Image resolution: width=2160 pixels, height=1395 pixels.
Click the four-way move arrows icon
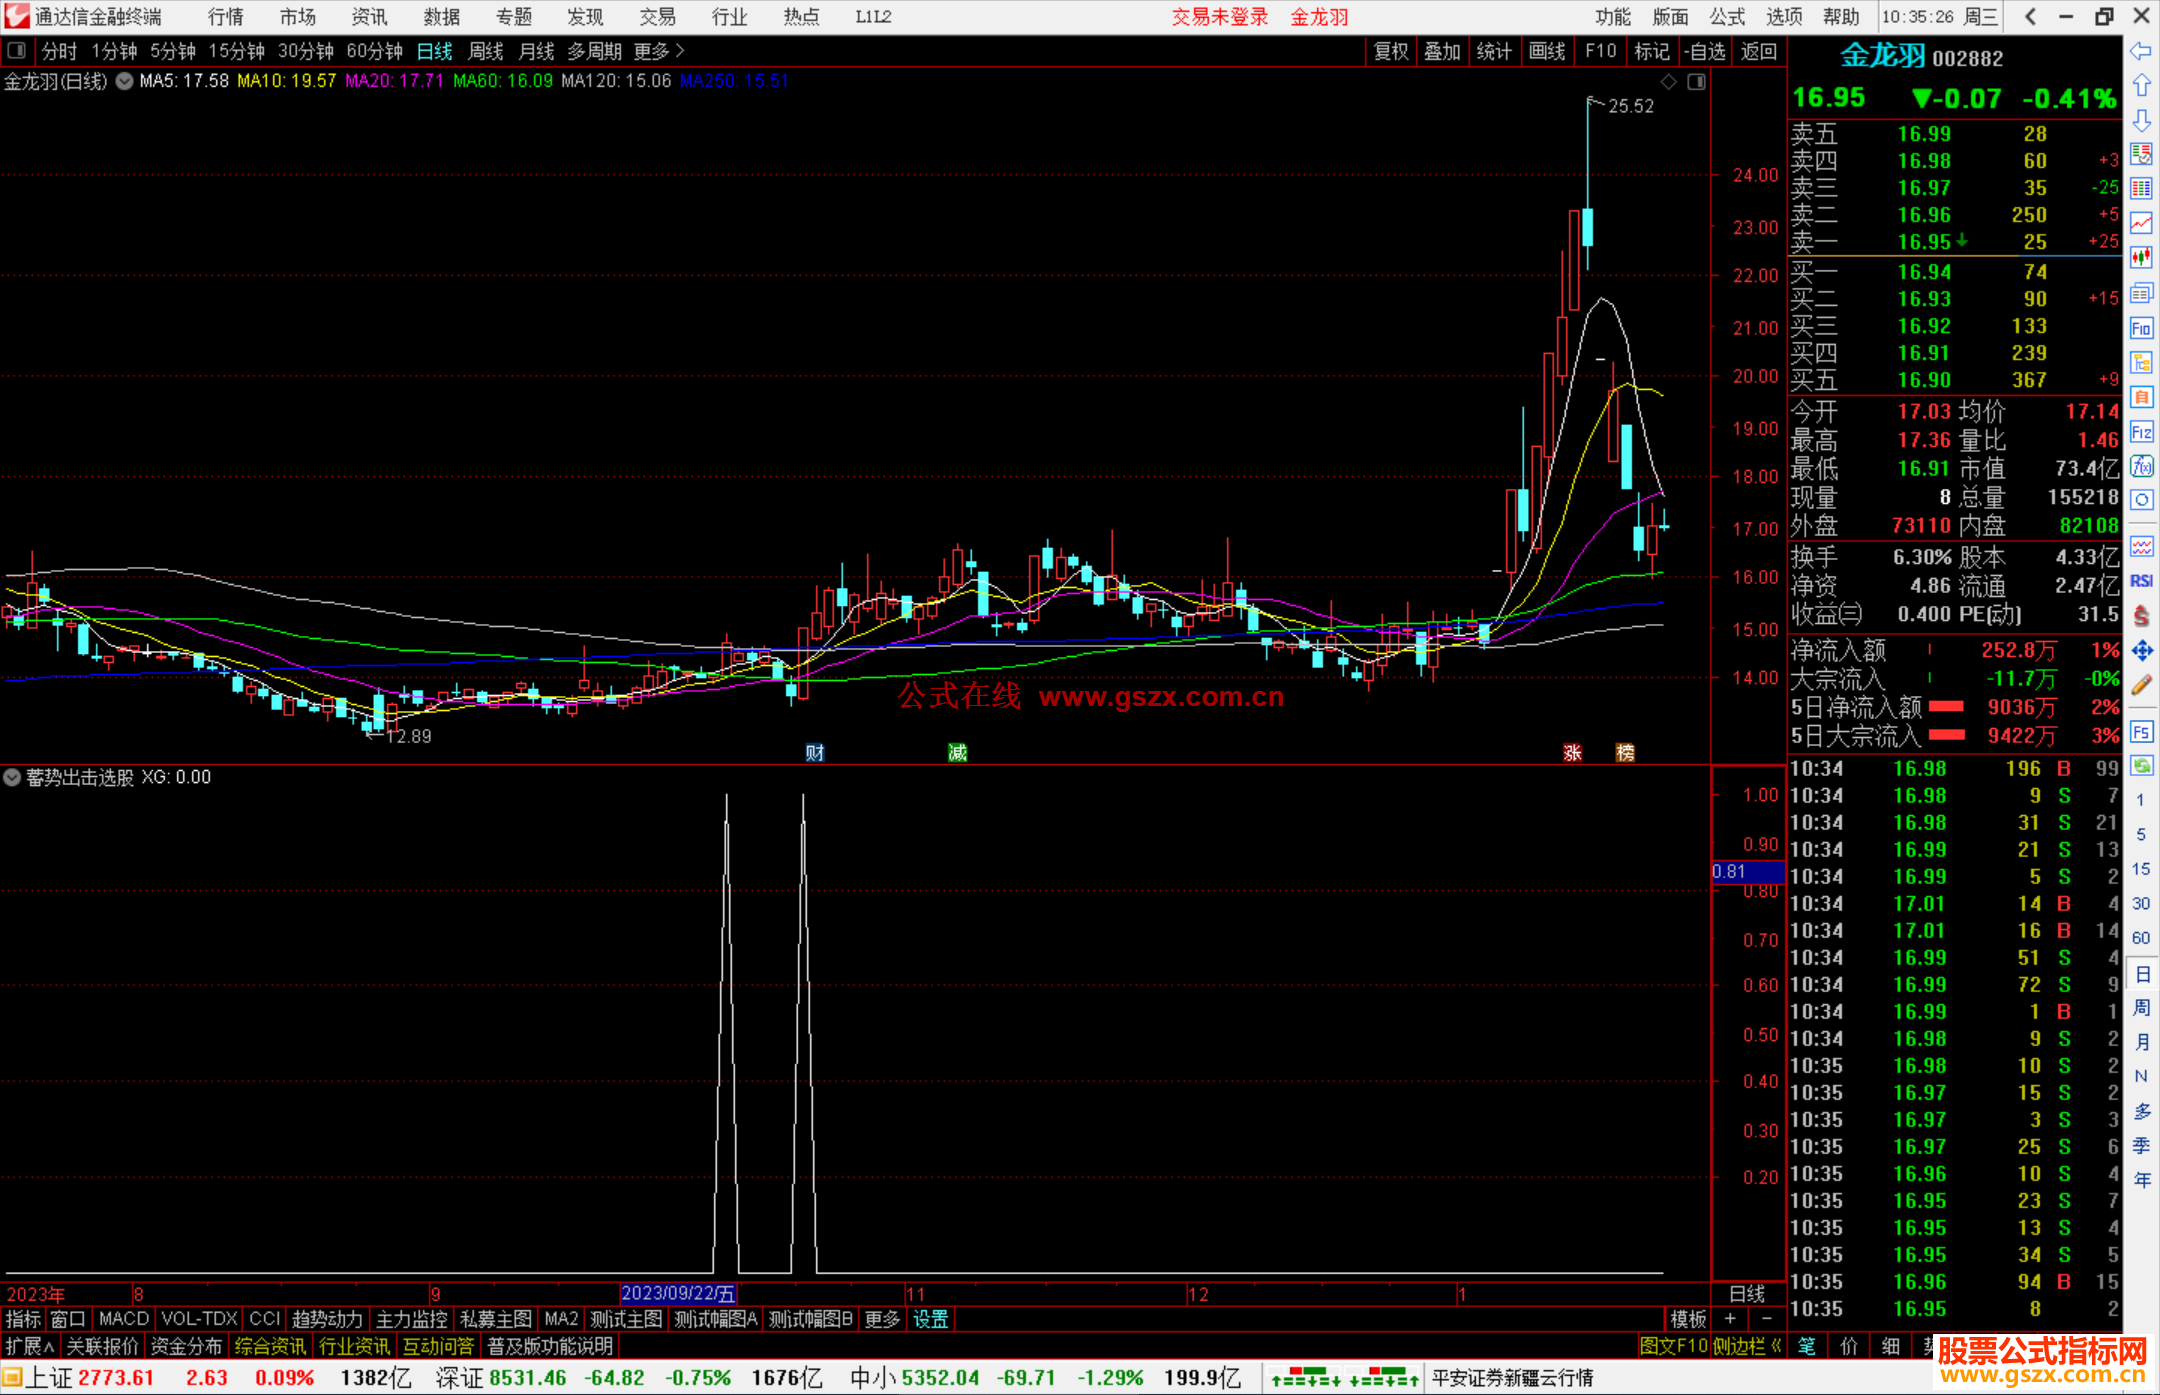[2141, 651]
